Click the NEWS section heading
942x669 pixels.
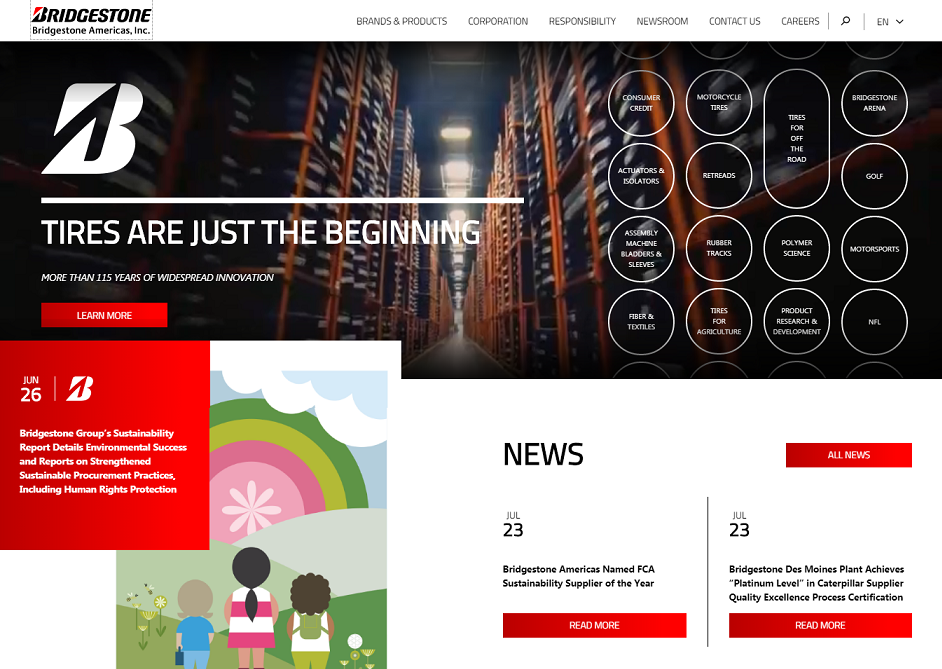tap(542, 454)
